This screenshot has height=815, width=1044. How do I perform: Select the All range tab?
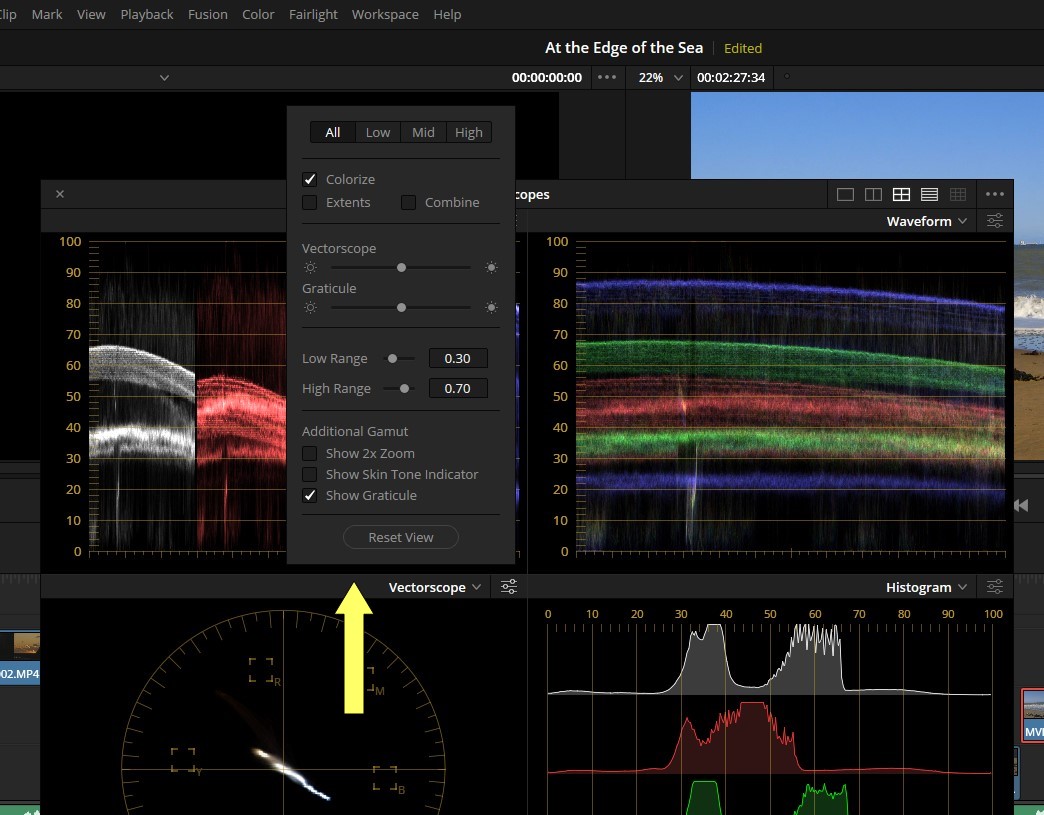coord(333,132)
